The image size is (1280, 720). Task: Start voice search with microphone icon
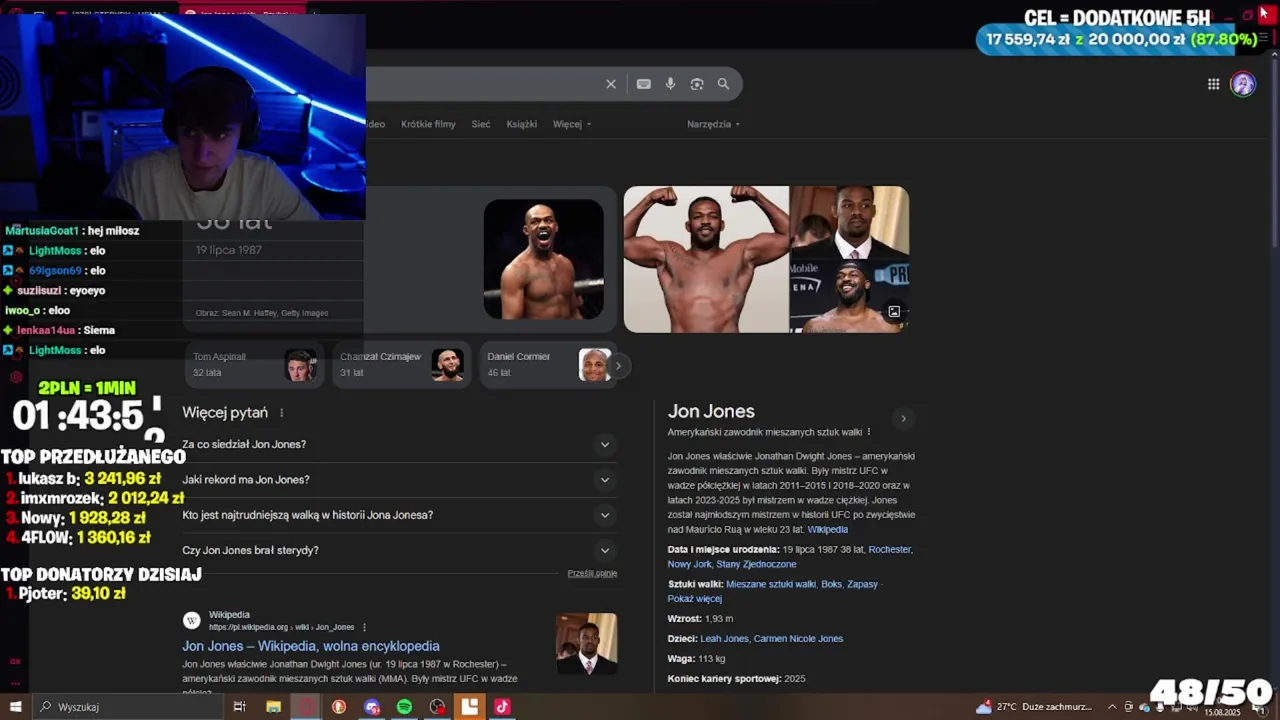(x=670, y=84)
